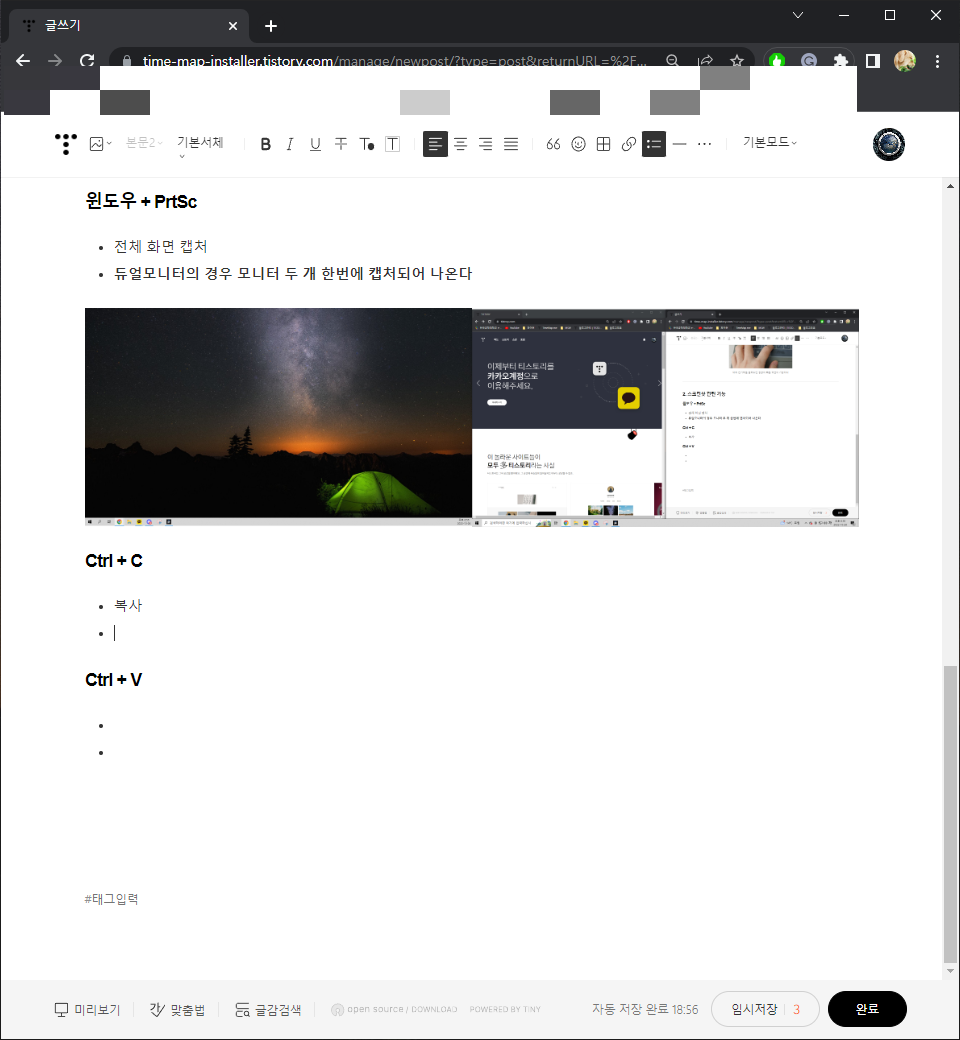The image size is (960, 1040).
Task: Click the 듀얼모니터의 경우 bullet text
Action: click(x=293, y=273)
